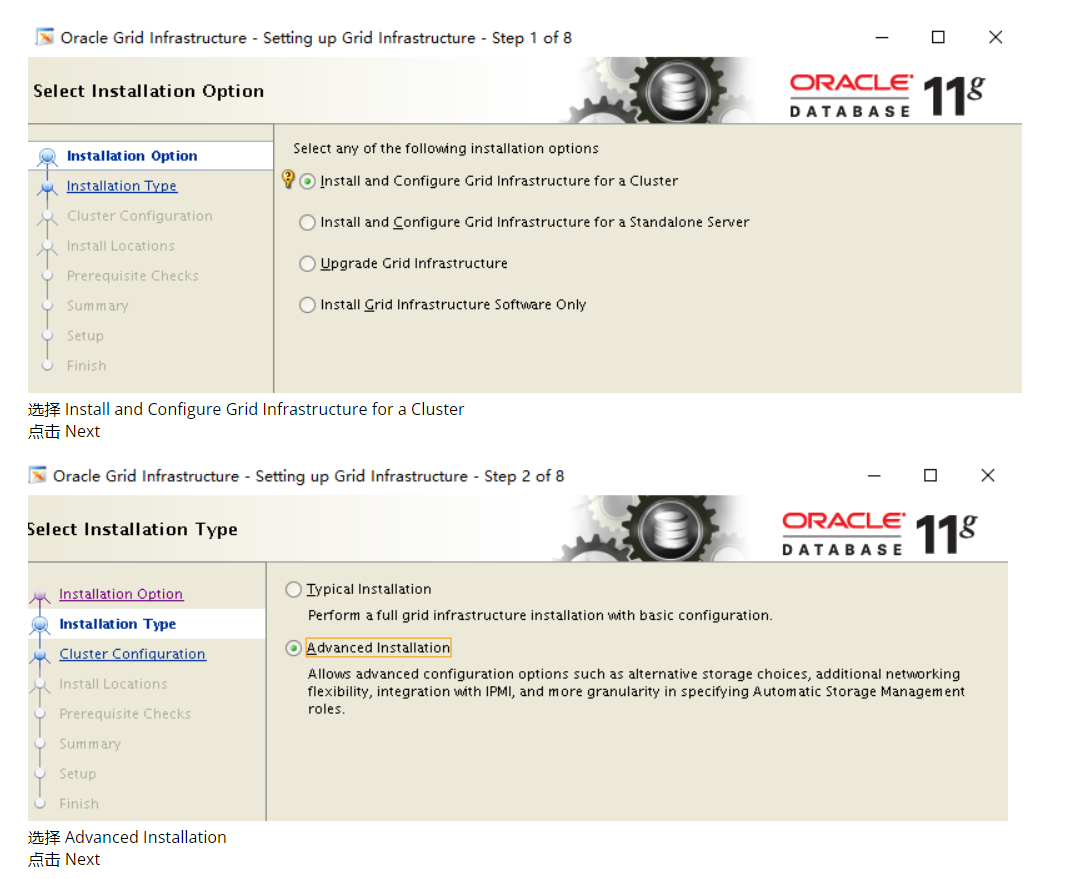Click the Step 2 window title bar app icon
This screenshot has width=1070, height=879.
pyautogui.click(x=38, y=475)
